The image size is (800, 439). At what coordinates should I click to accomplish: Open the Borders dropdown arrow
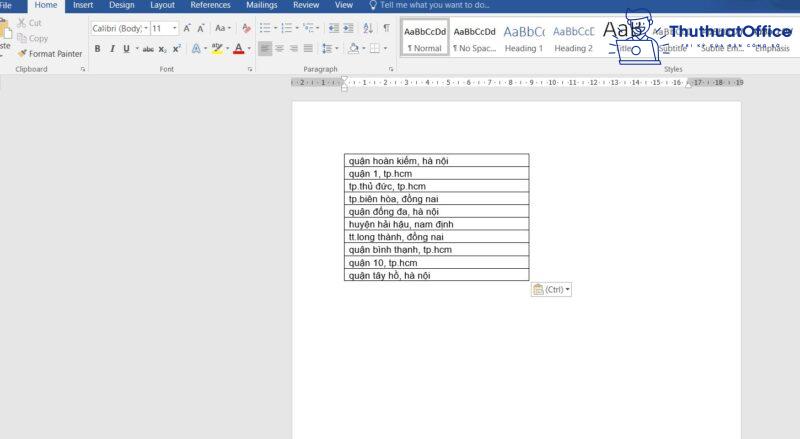click(385, 49)
